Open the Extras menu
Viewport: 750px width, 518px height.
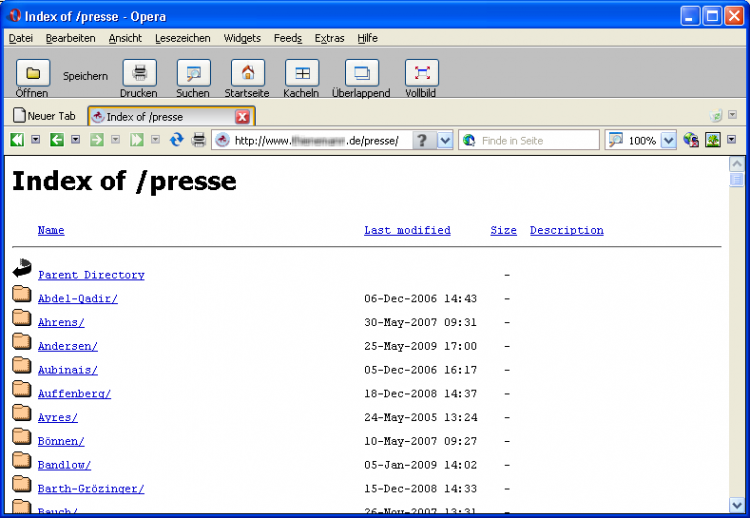pos(329,38)
